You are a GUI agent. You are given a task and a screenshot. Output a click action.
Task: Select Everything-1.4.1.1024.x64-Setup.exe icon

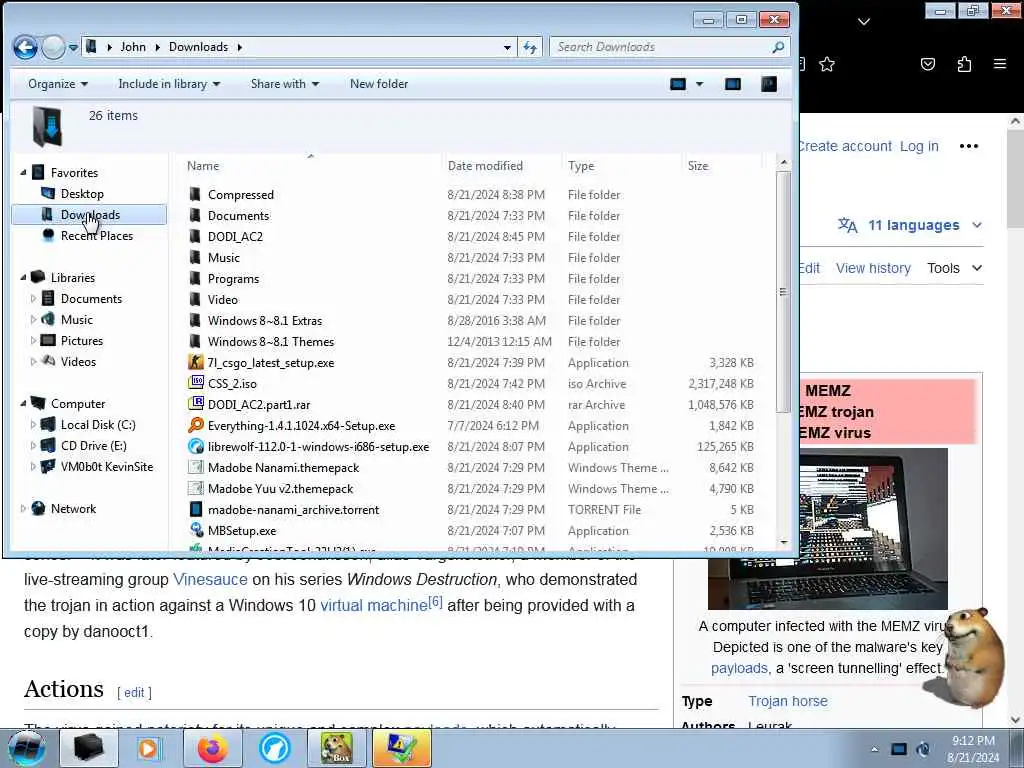(195, 424)
